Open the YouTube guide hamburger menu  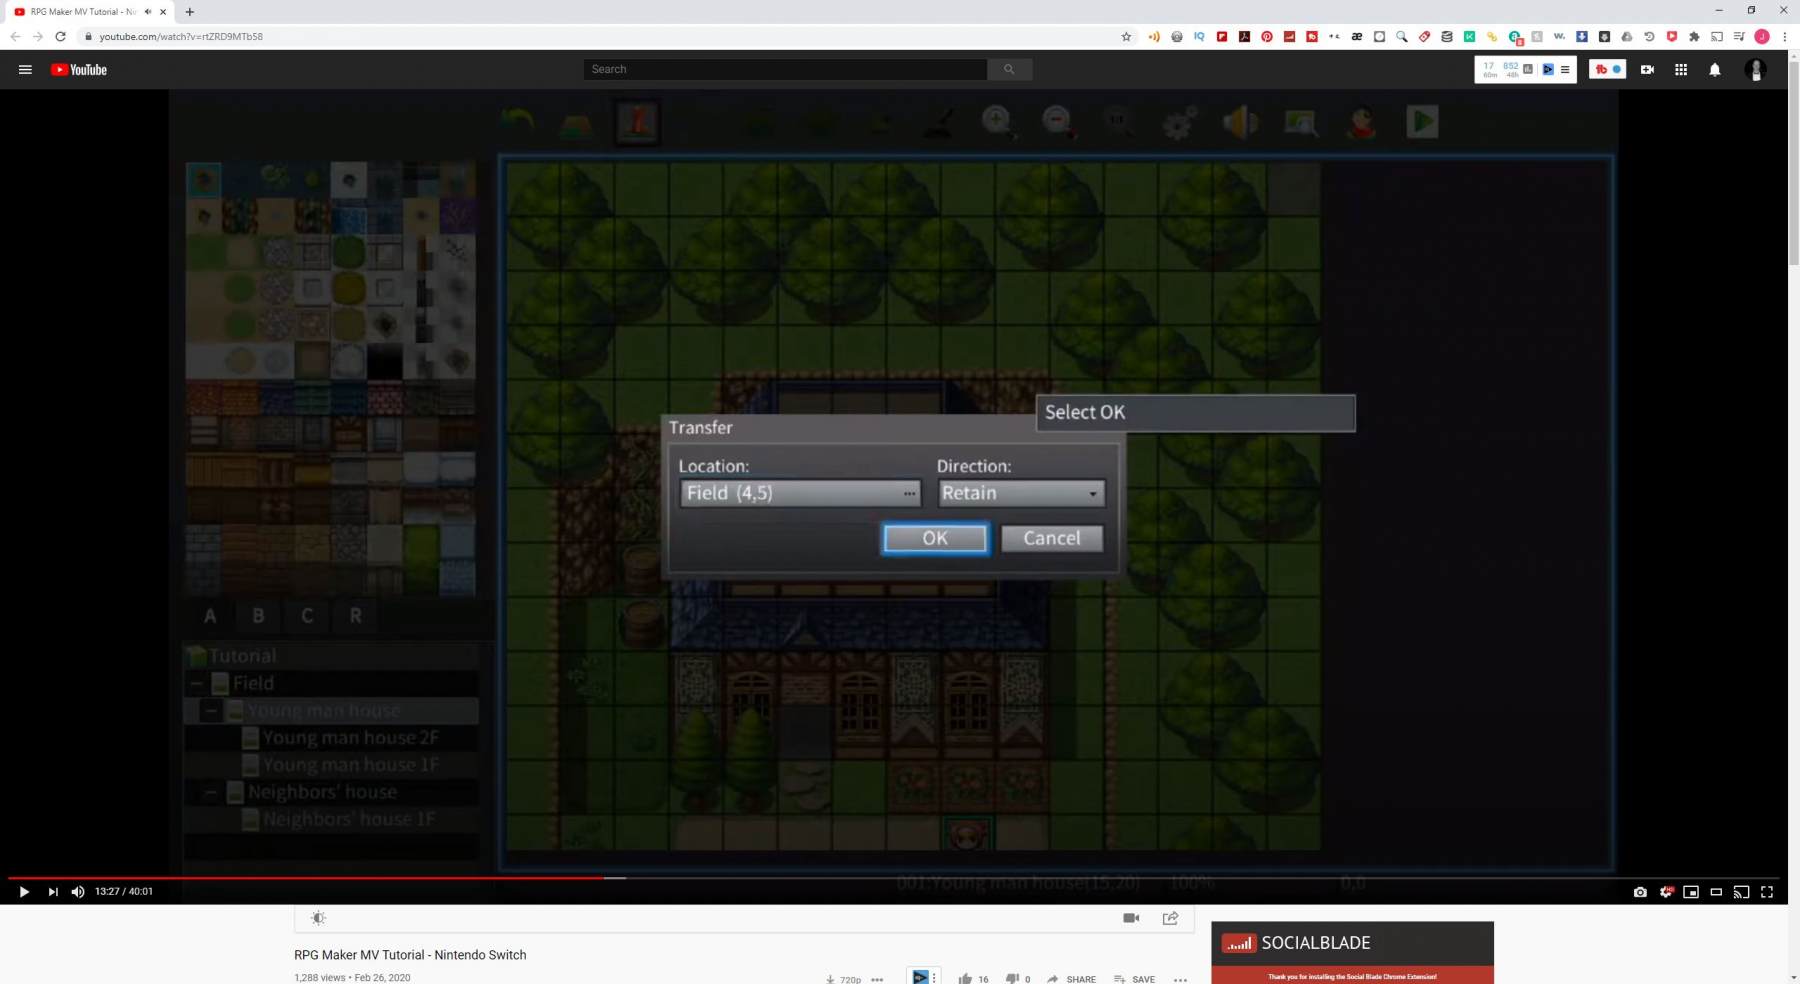(25, 69)
